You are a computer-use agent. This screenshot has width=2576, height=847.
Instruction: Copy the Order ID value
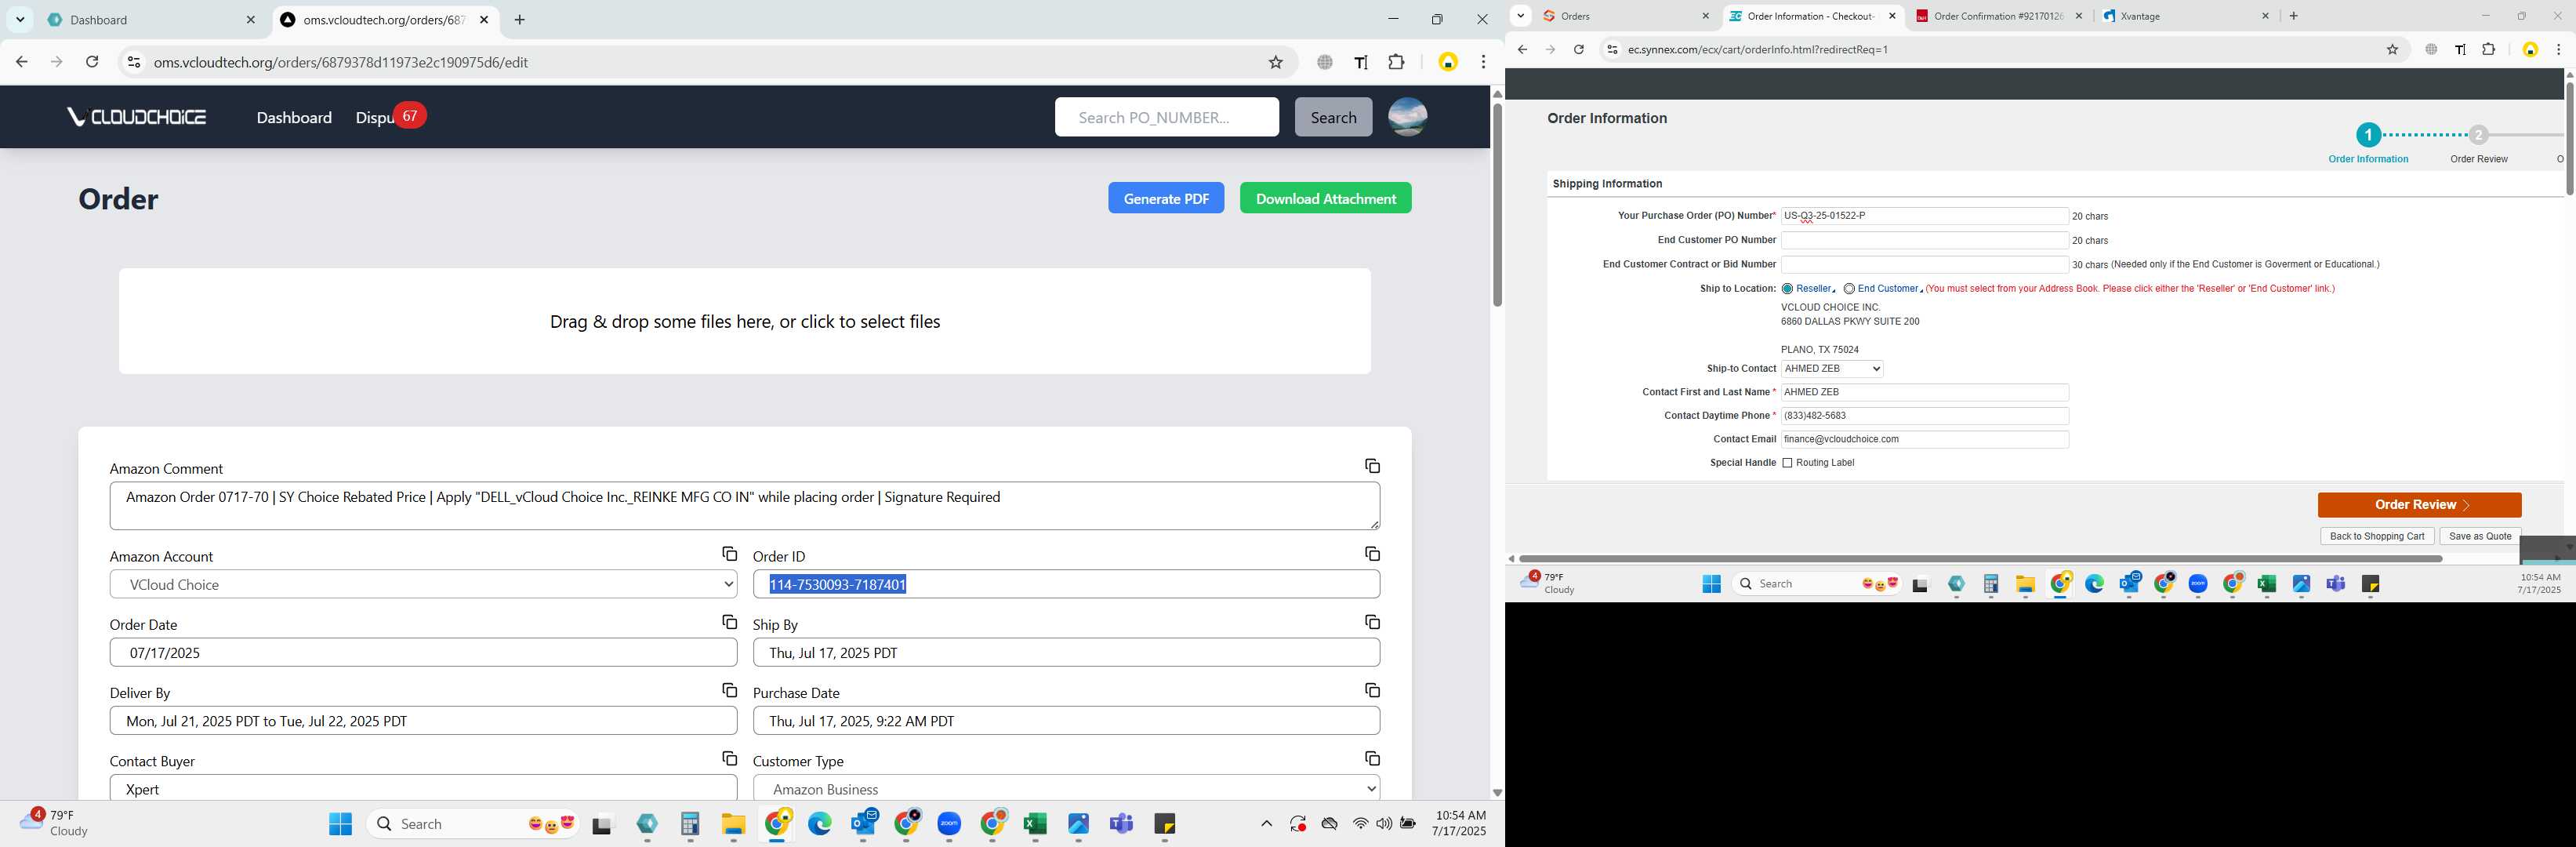(1372, 554)
